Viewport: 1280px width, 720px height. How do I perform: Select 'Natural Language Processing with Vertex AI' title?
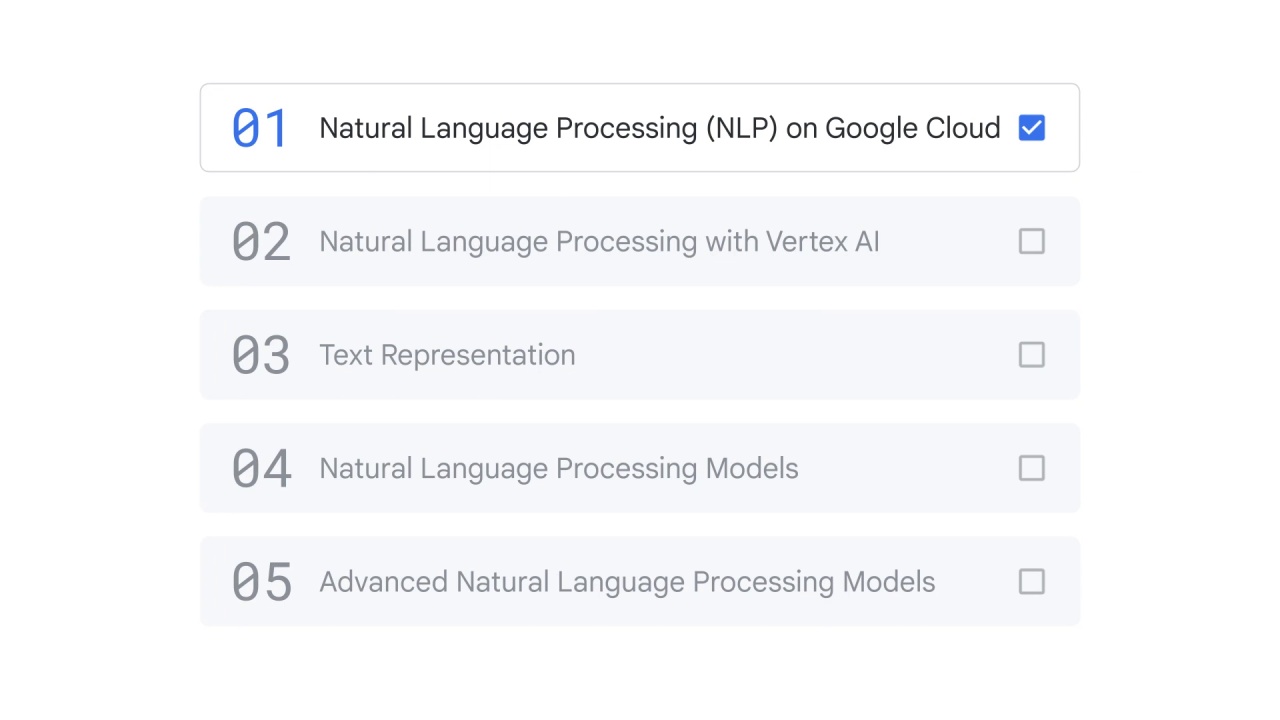[599, 242]
